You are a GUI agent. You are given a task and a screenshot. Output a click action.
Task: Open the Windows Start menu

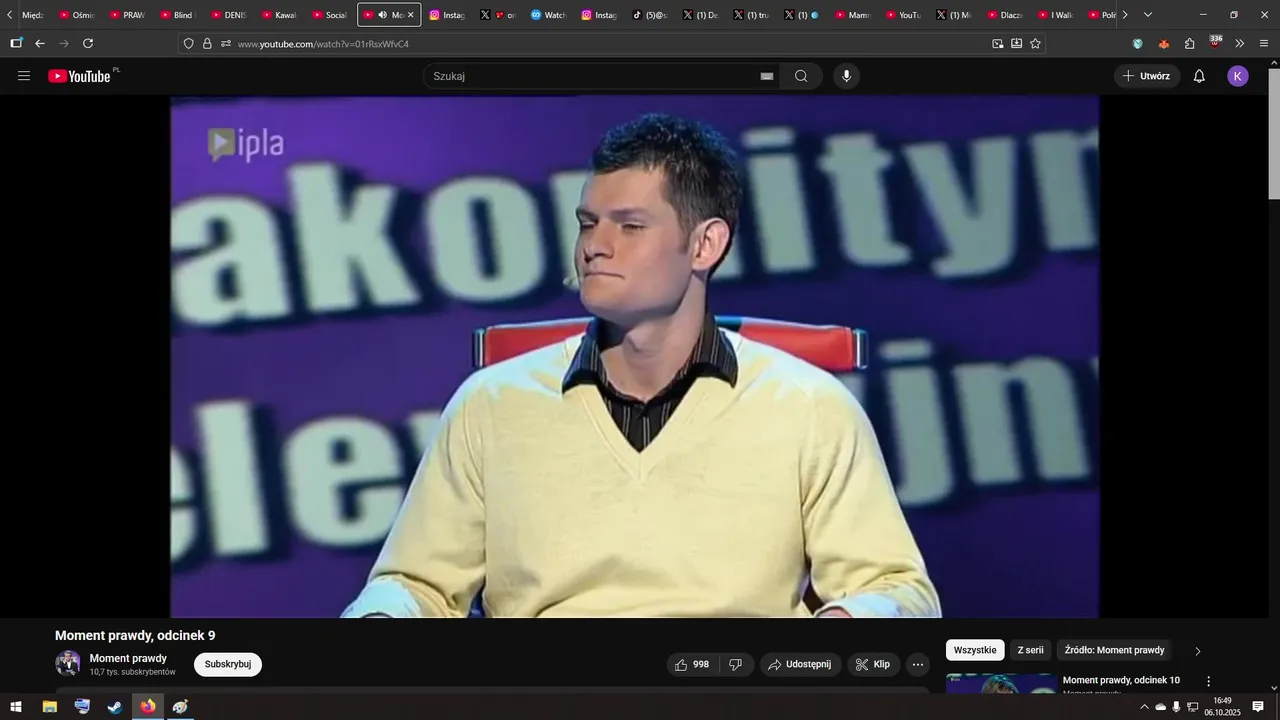click(16, 707)
